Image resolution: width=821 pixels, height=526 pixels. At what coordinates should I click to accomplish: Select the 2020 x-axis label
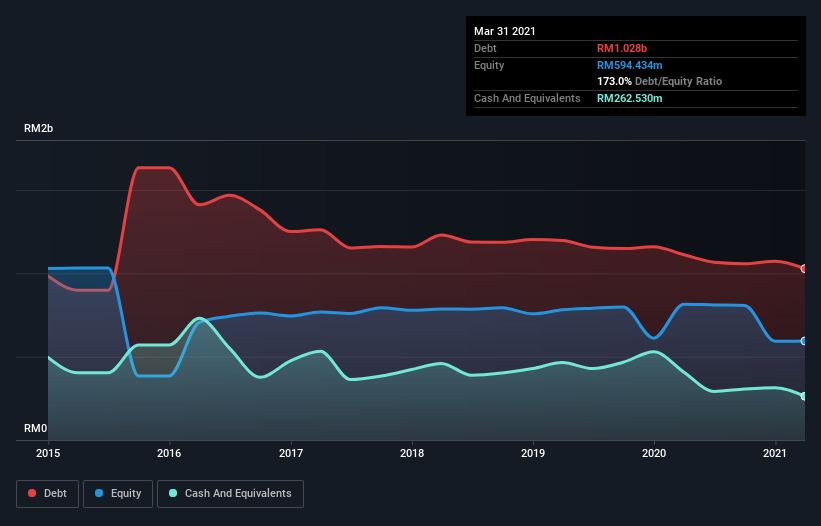pyautogui.click(x=654, y=453)
